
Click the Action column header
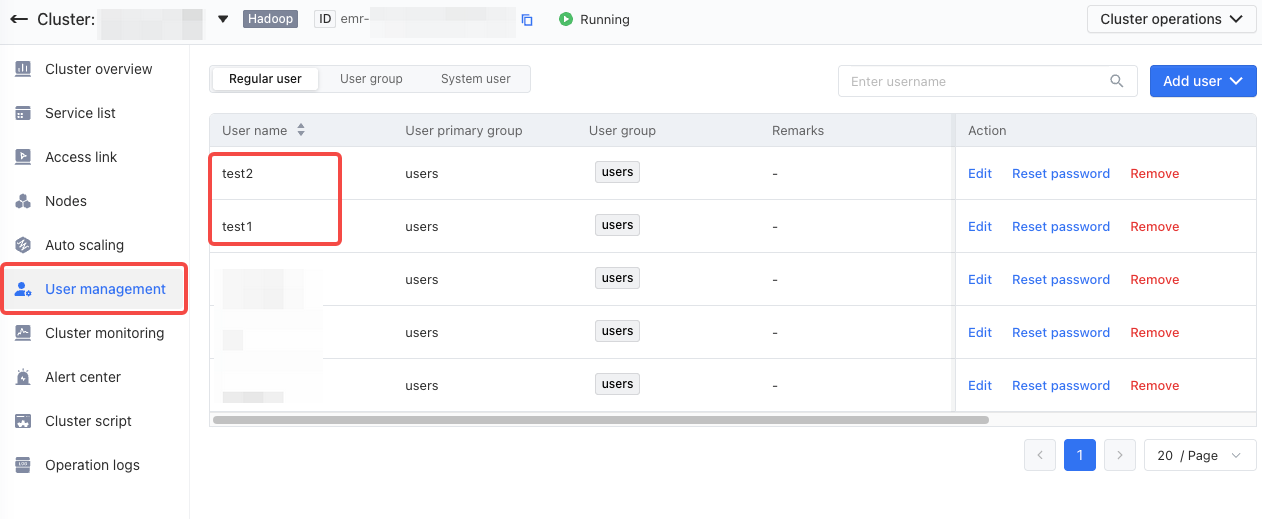point(987,130)
